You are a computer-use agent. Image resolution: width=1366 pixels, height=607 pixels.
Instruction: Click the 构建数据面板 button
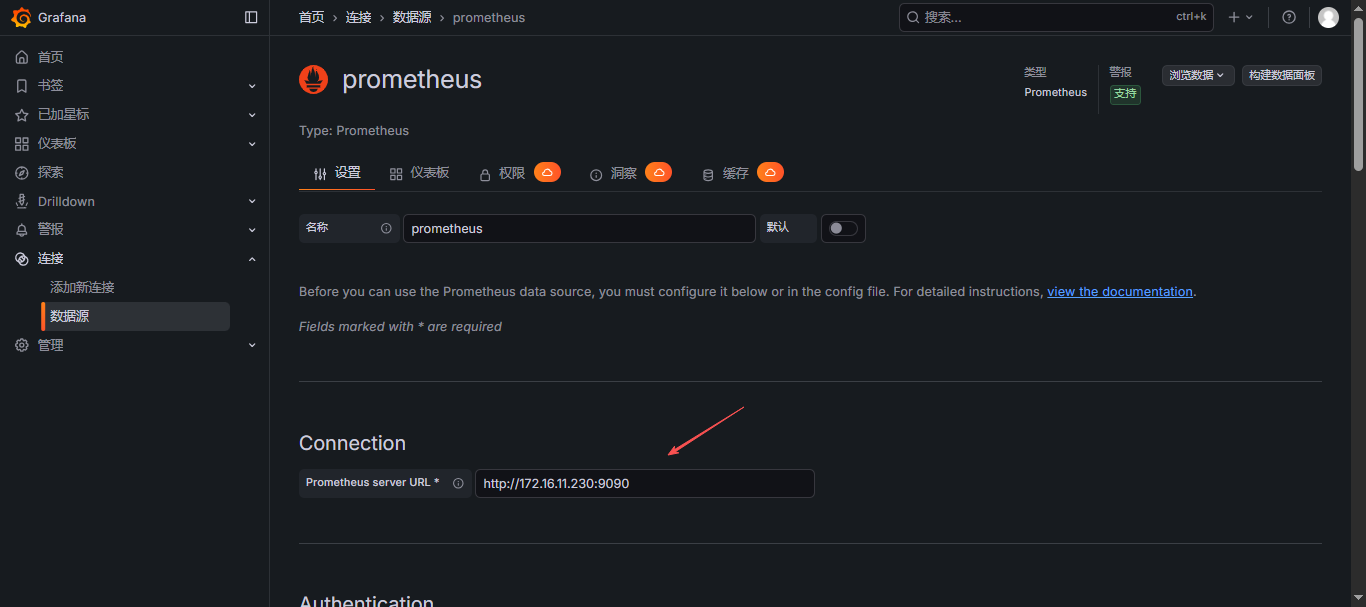pyautogui.click(x=1282, y=75)
